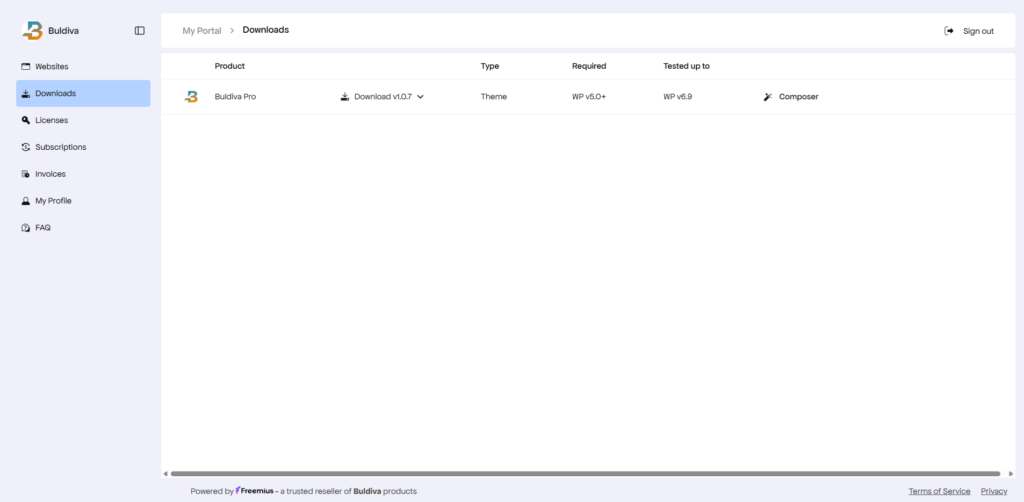Click the horizontal scrollbar right arrow
Viewport: 1024px width, 502px height.
(1010, 474)
